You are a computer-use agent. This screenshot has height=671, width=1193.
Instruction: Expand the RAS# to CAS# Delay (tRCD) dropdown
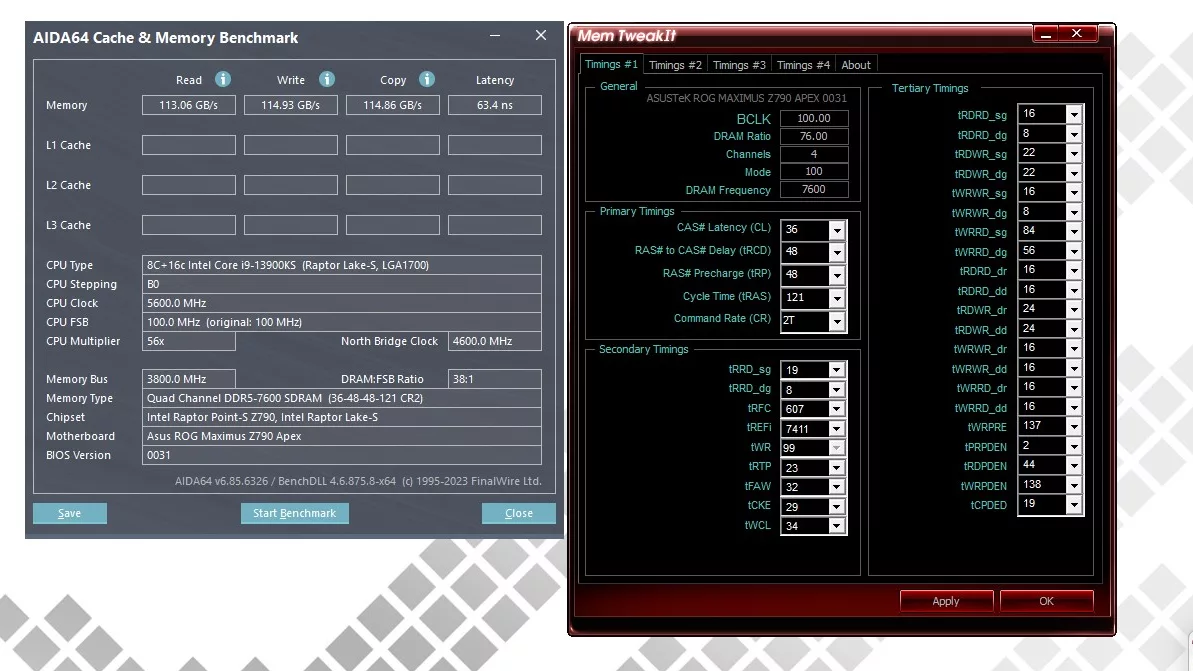(837, 252)
